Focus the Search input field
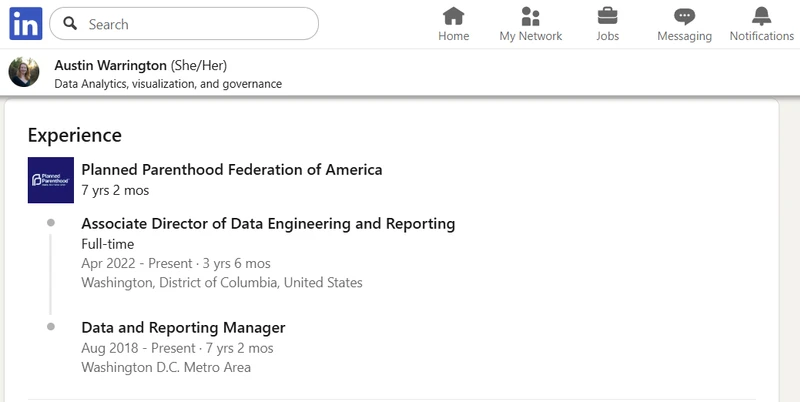Screen dimensions: 800x402 (190, 24)
